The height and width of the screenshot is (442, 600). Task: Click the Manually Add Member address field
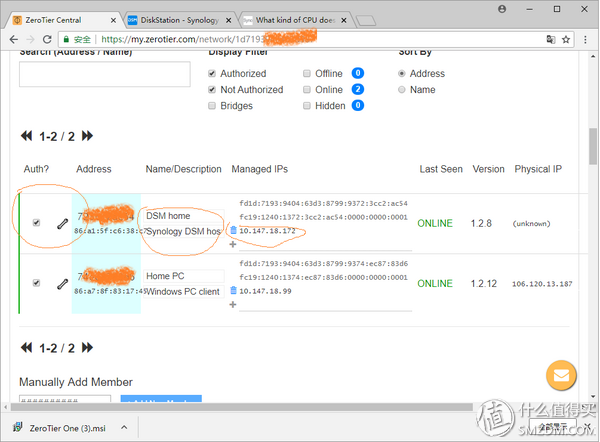pyautogui.click(x=65, y=399)
